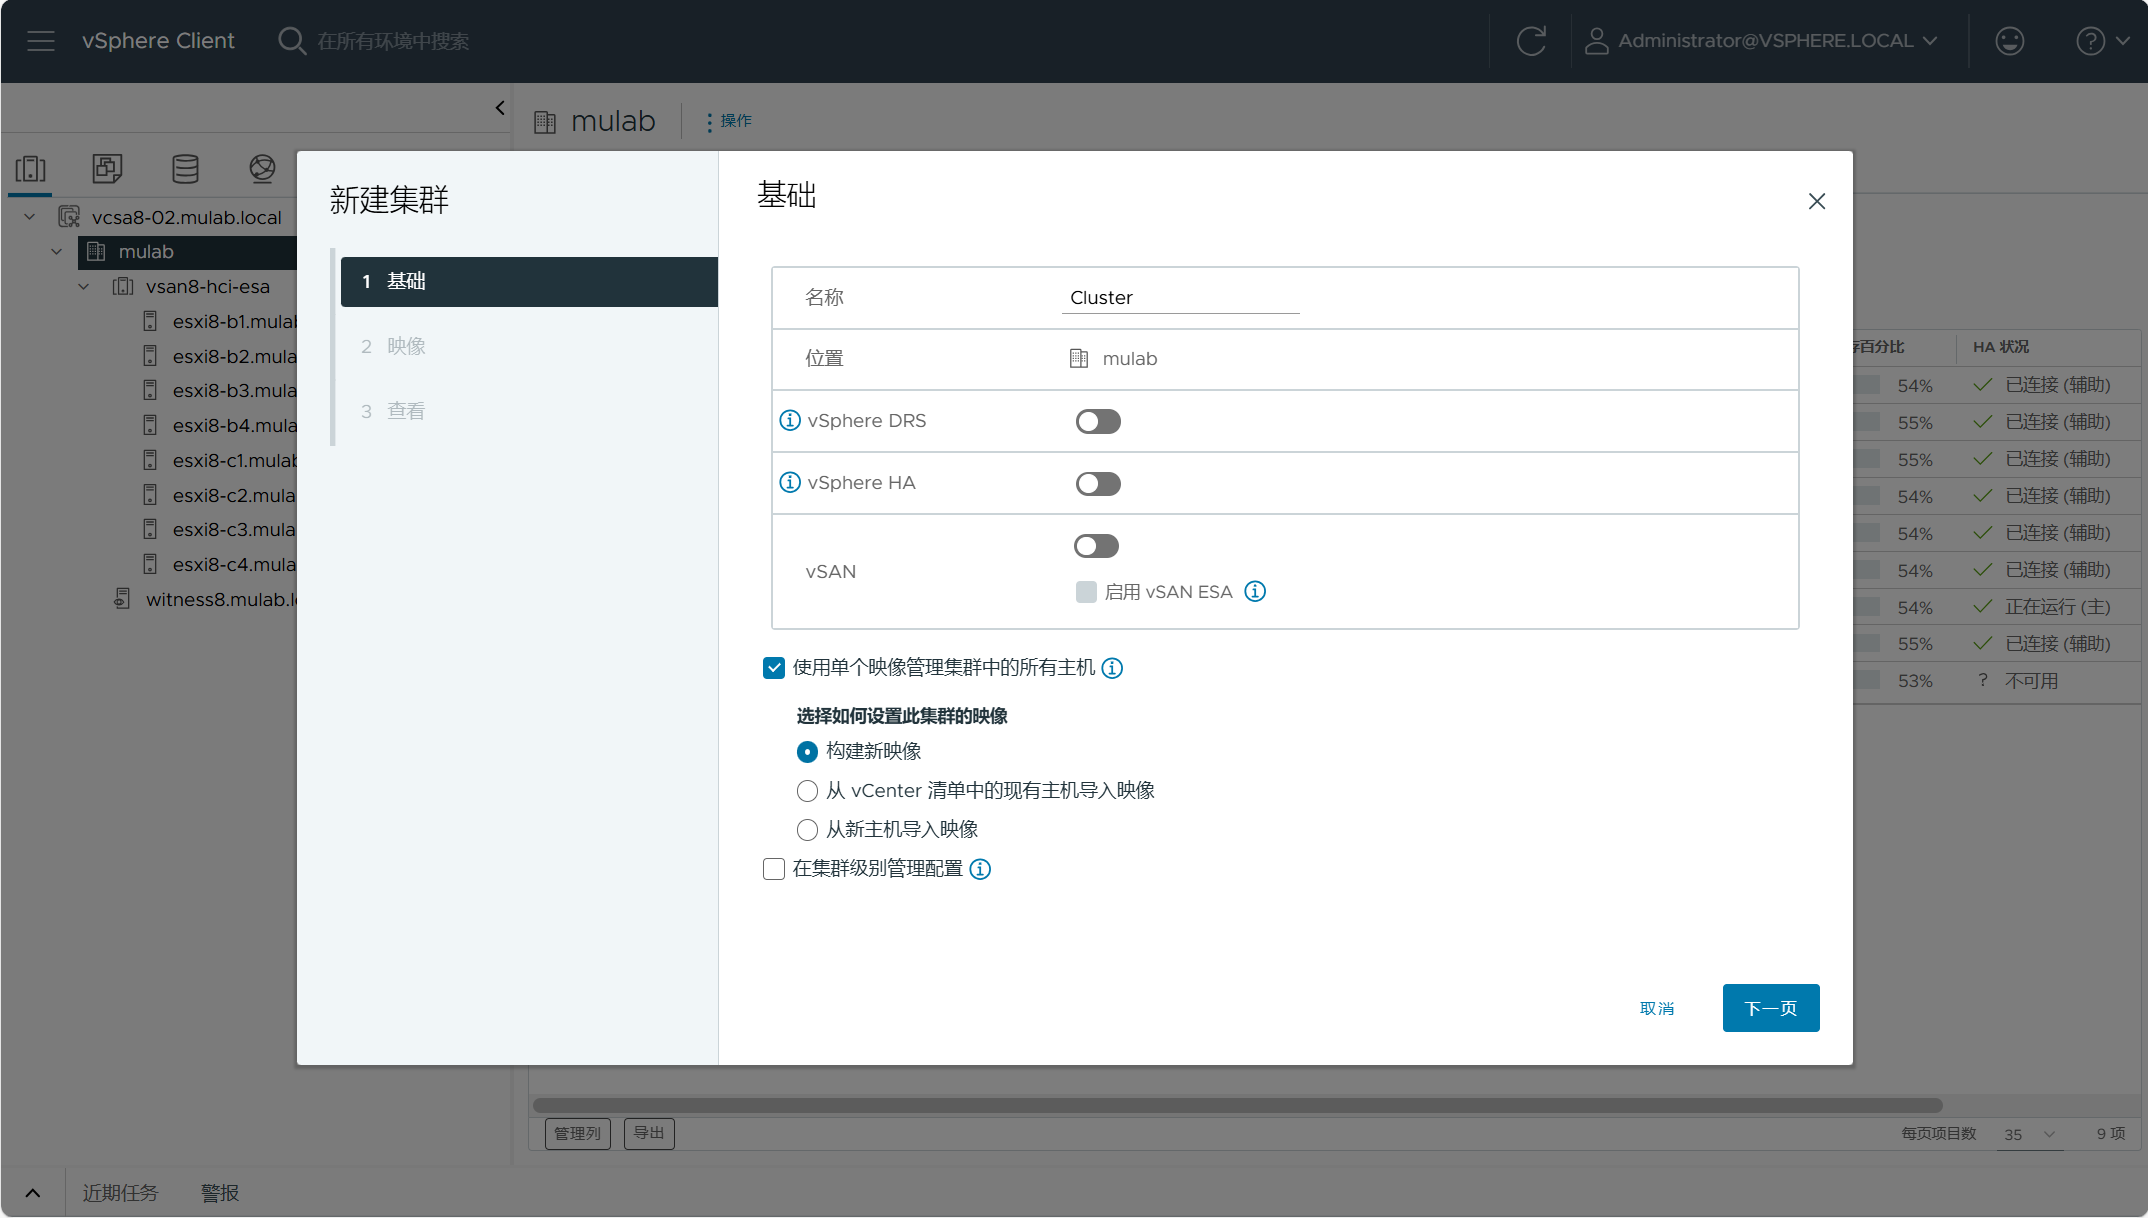This screenshot has height=1218, width=2148.
Task: Switch to Storage inventory view
Action: [x=185, y=168]
